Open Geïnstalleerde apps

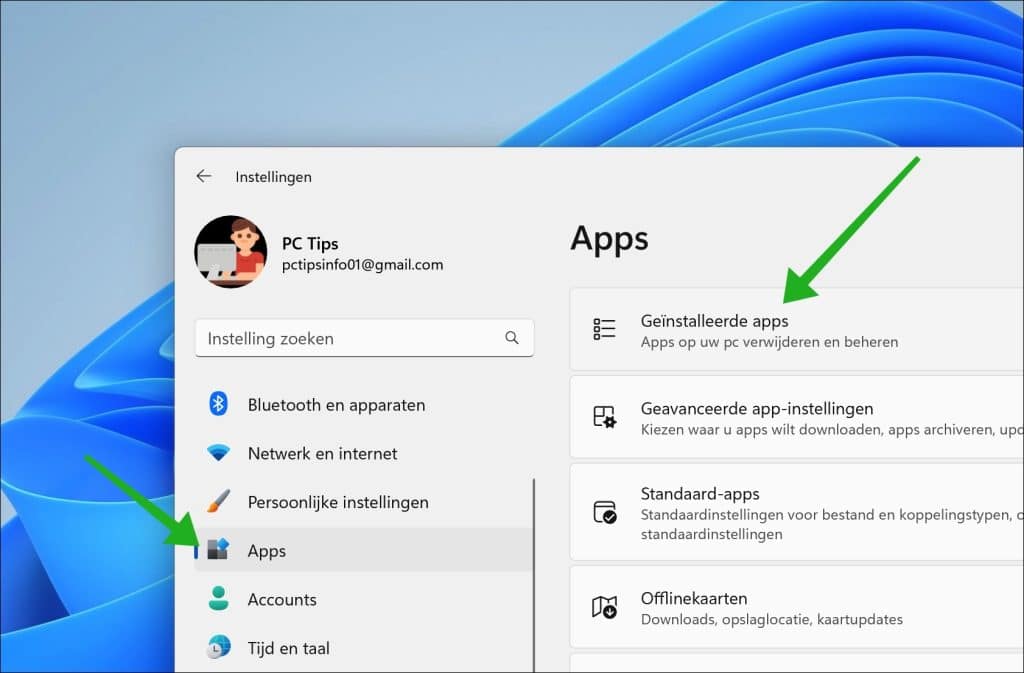click(x=797, y=330)
